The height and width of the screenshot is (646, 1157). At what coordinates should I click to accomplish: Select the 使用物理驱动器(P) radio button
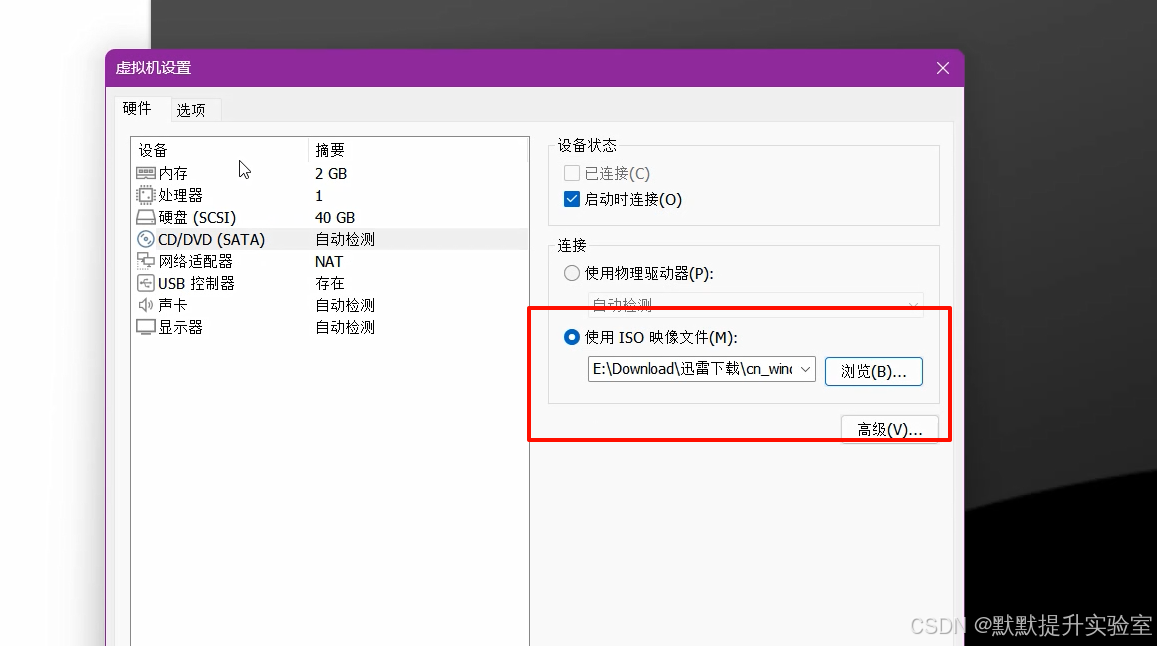(571, 272)
